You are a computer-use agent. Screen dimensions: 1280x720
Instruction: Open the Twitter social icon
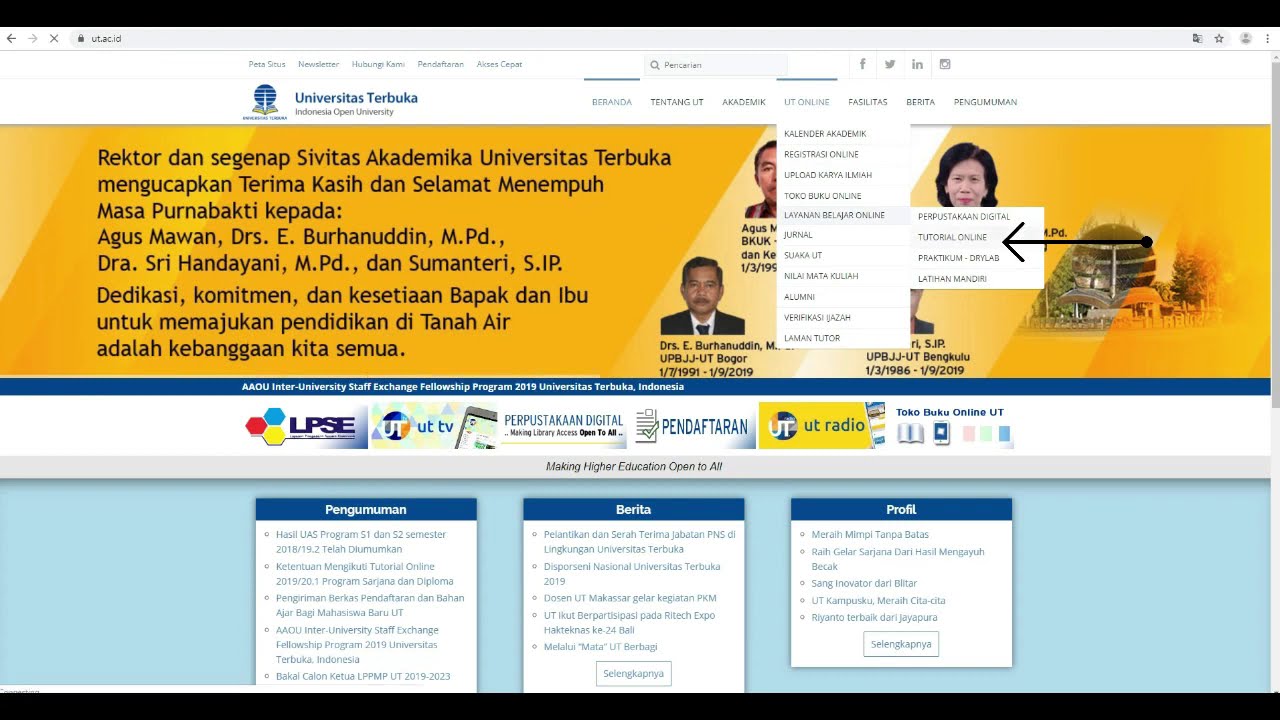(x=890, y=64)
